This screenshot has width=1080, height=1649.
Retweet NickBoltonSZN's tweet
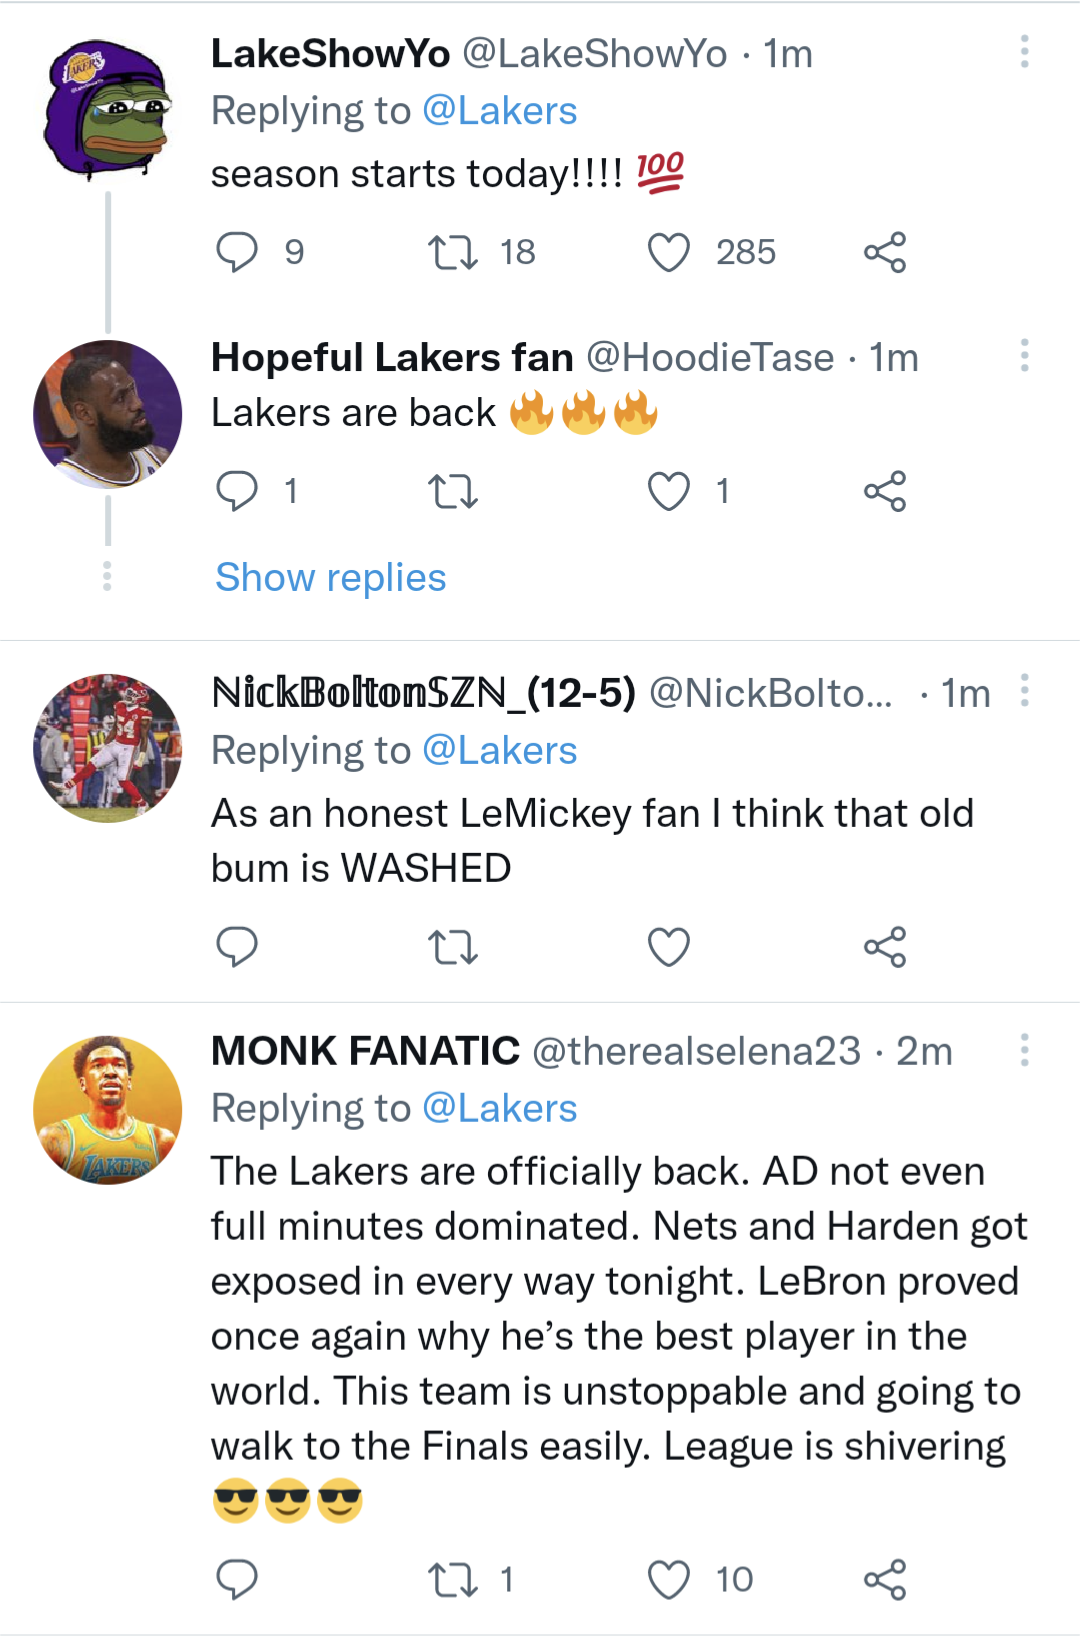pos(455,947)
